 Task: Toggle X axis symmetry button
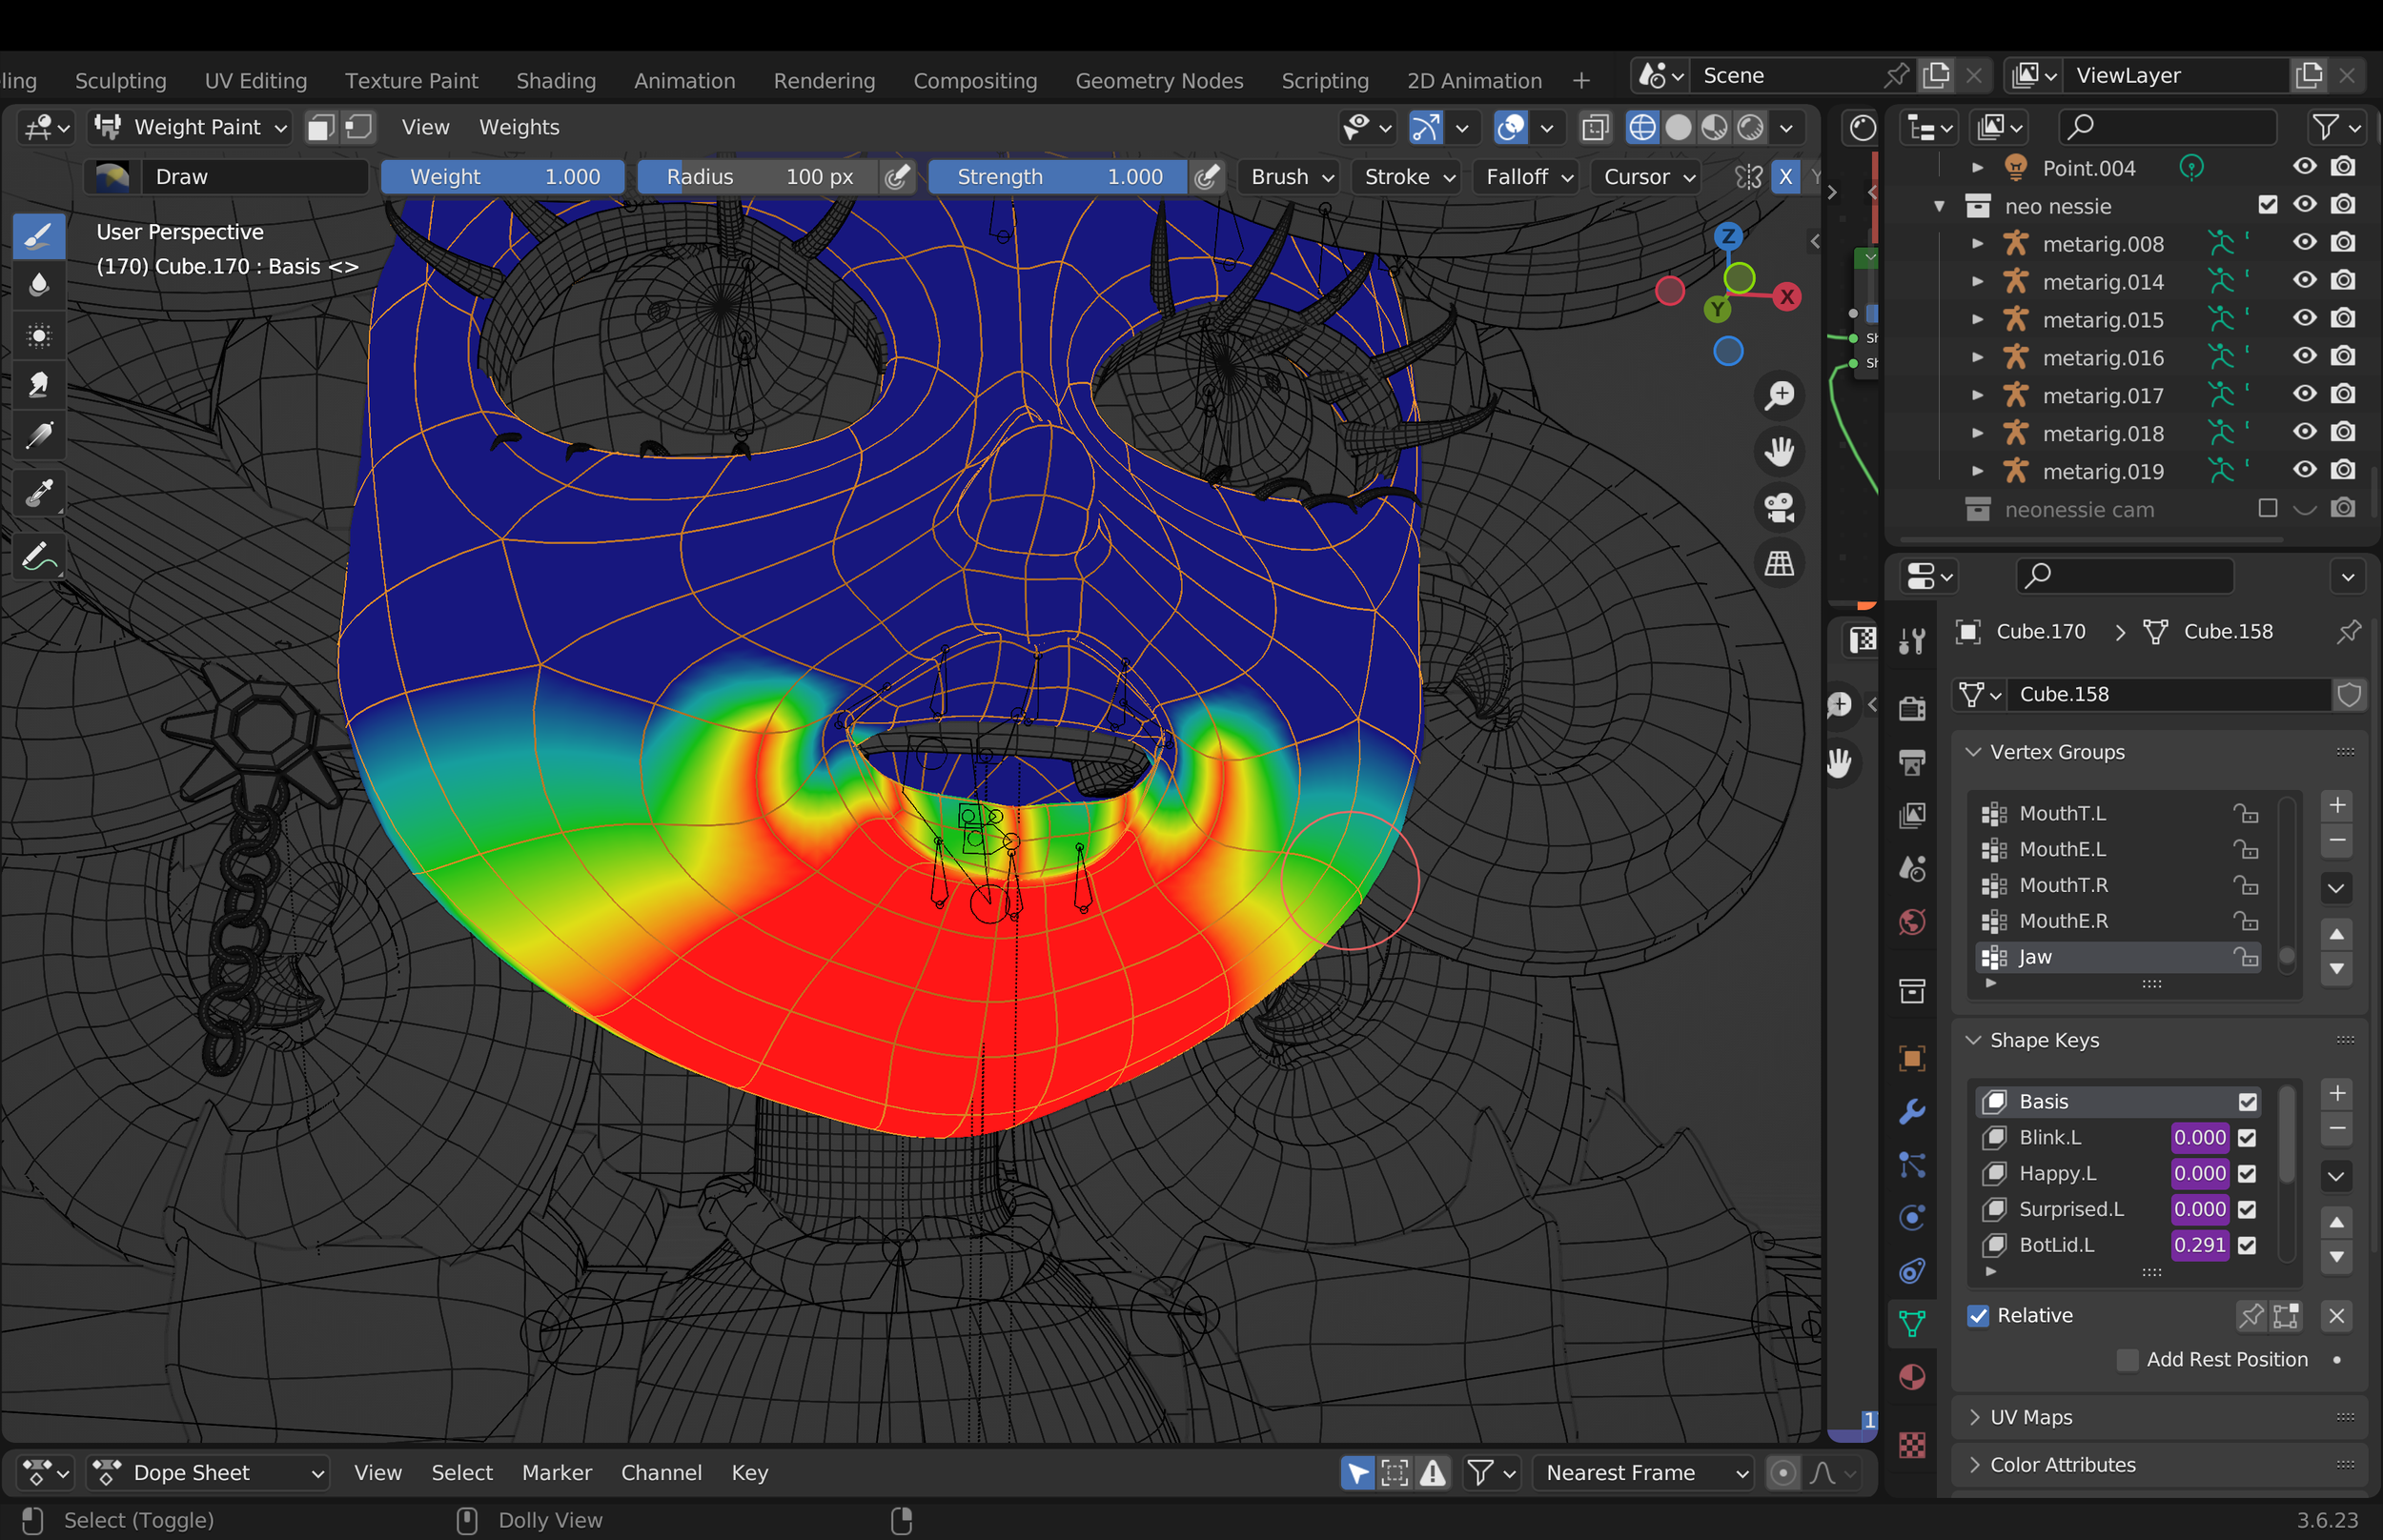(1785, 177)
